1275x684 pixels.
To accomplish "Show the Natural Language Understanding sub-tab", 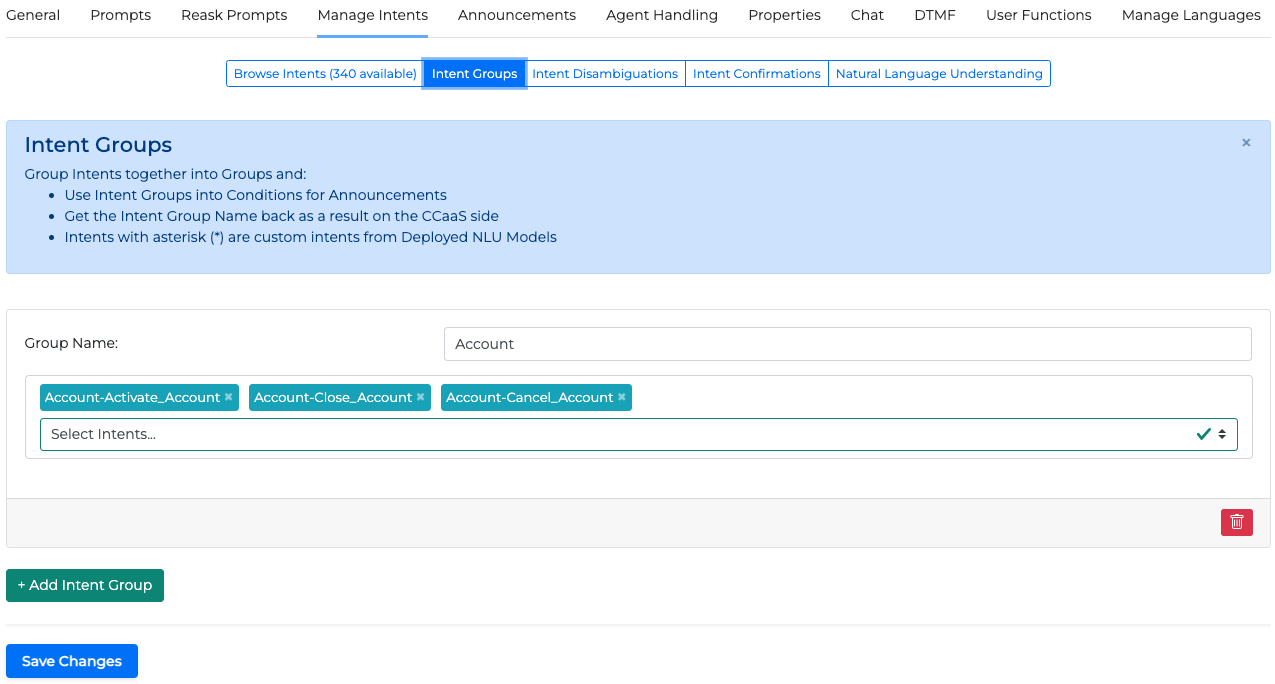I will pos(939,74).
